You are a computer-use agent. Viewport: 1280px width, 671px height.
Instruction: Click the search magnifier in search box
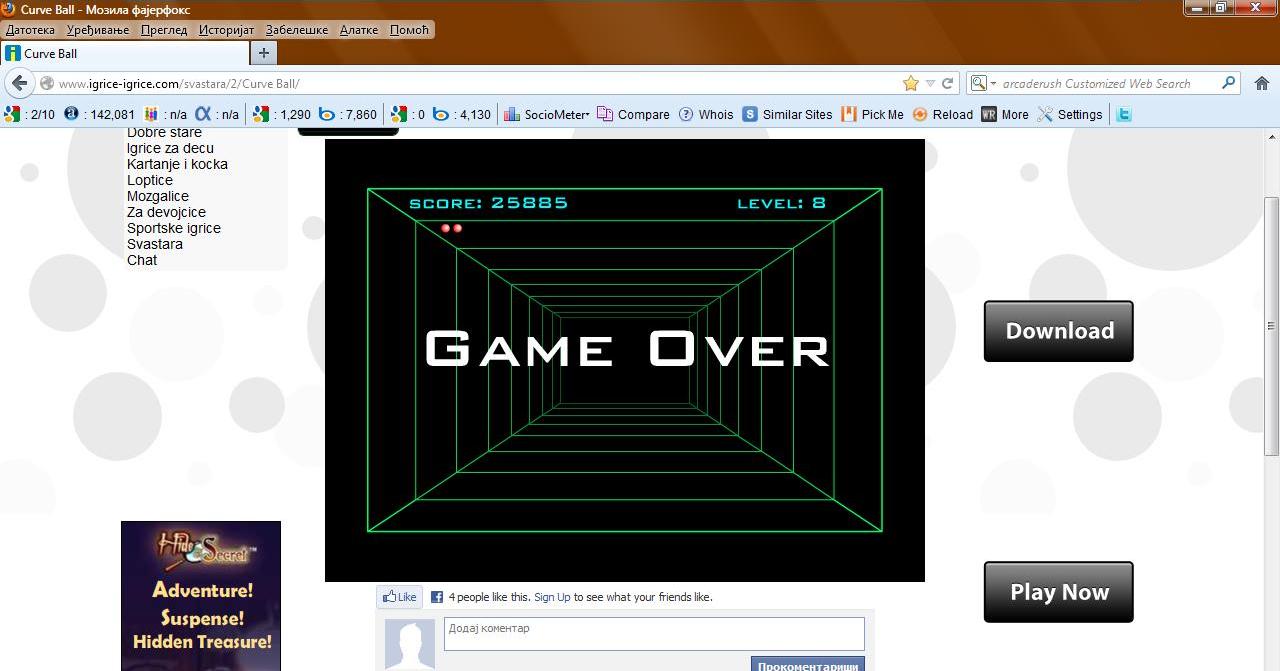tap(1229, 83)
